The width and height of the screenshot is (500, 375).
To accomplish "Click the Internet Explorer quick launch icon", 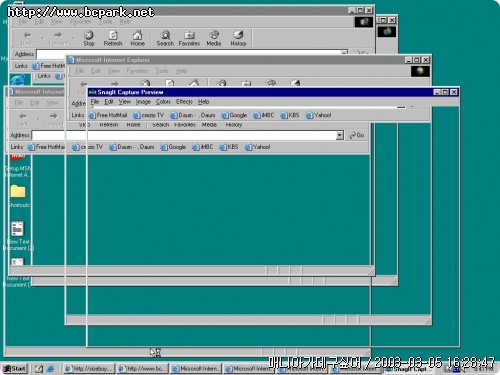I will click(50, 369).
